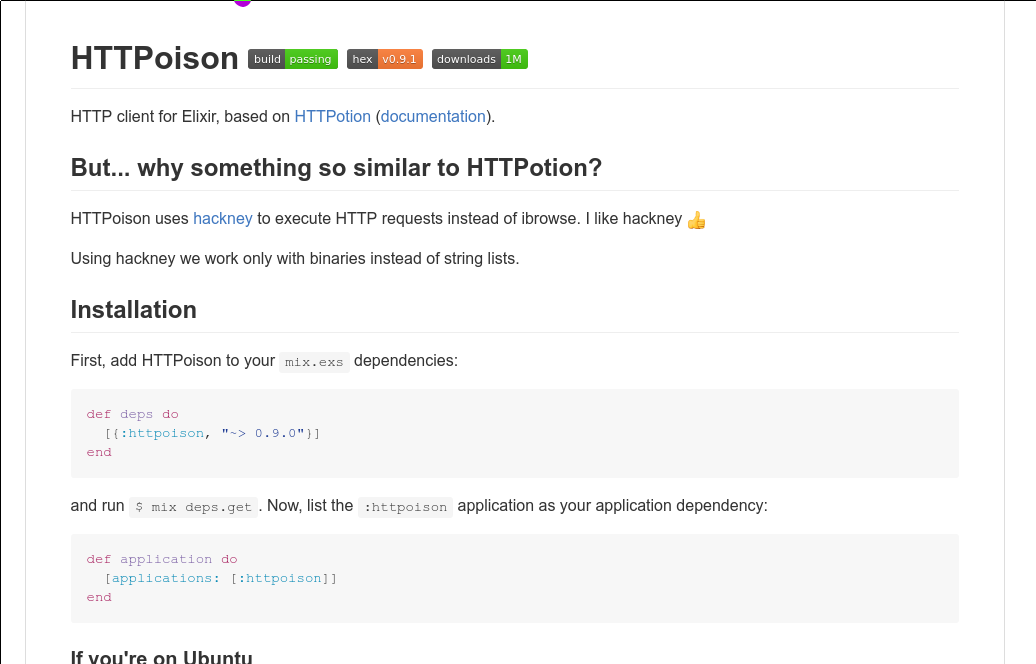Click the "If you're on Ubuntu" heading
This screenshot has width=1036, height=664.
[161, 657]
